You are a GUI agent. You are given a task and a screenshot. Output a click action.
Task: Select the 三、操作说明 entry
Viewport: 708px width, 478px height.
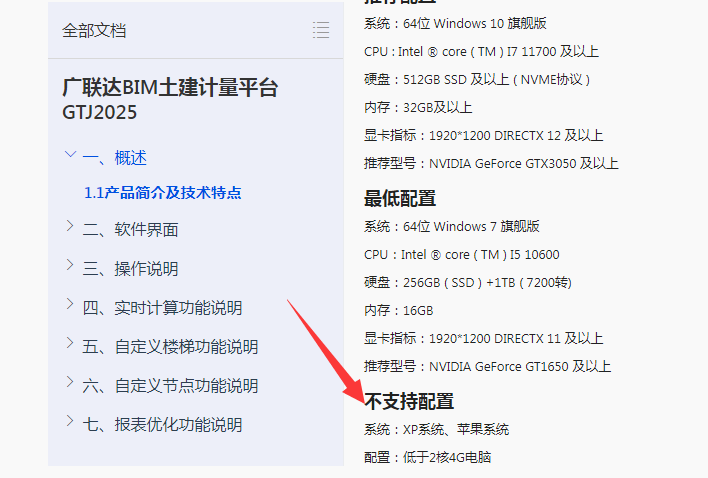(x=130, y=269)
